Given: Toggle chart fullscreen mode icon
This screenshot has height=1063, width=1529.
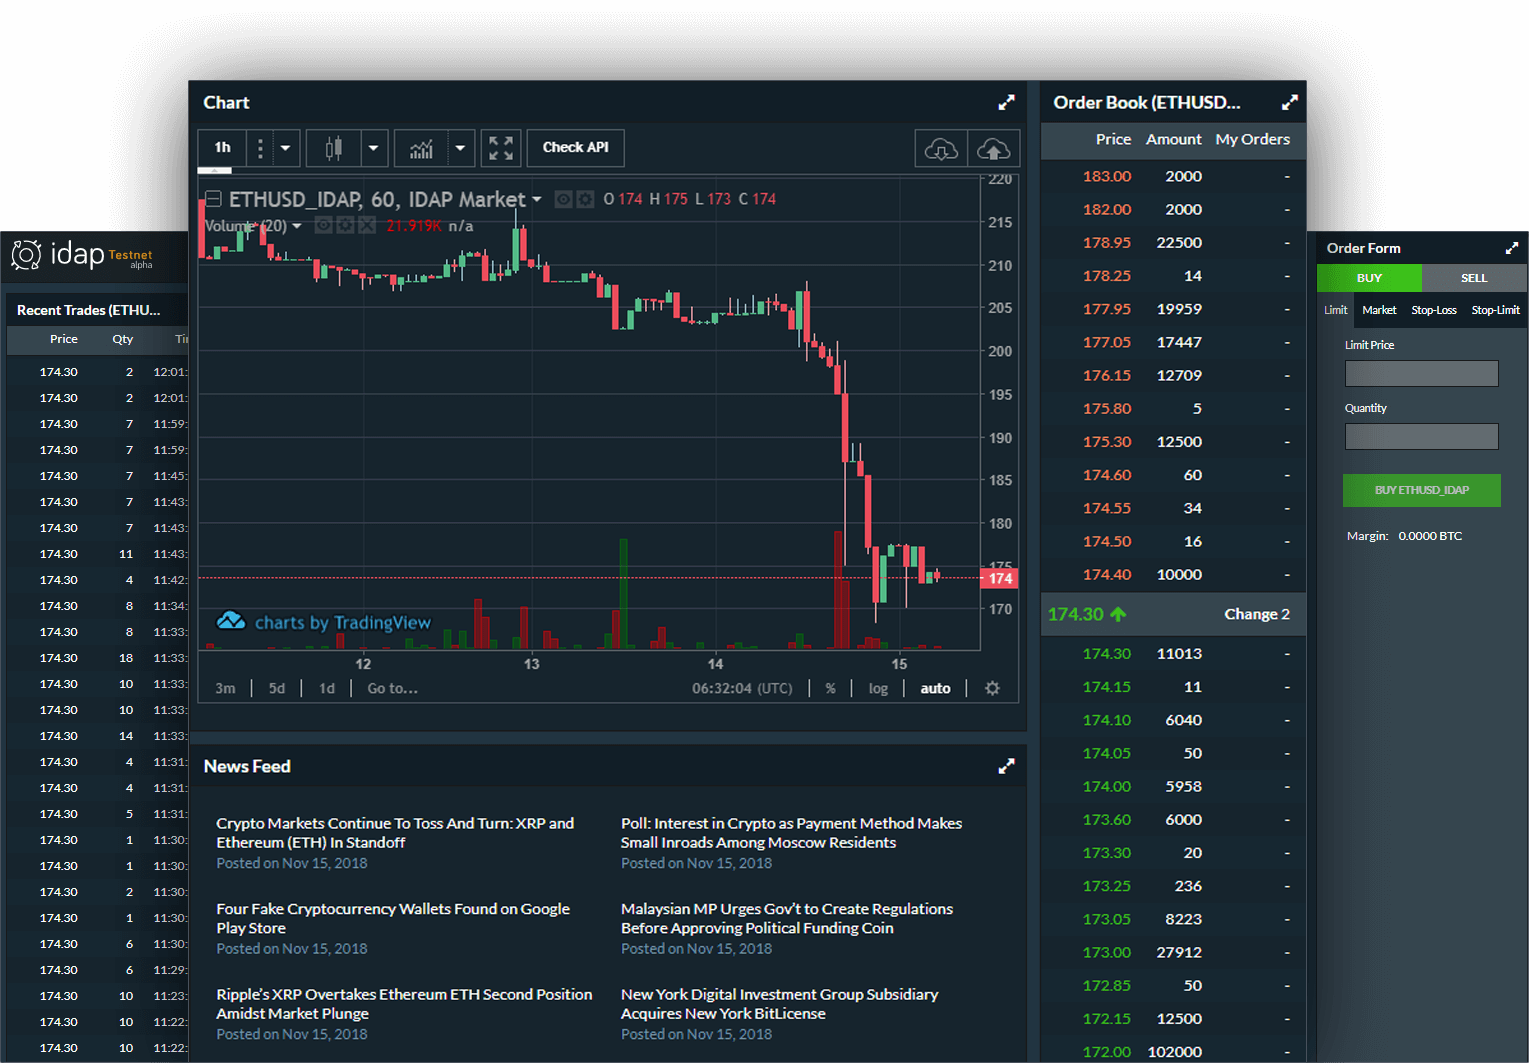Looking at the screenshot, I should pos(501,148).
